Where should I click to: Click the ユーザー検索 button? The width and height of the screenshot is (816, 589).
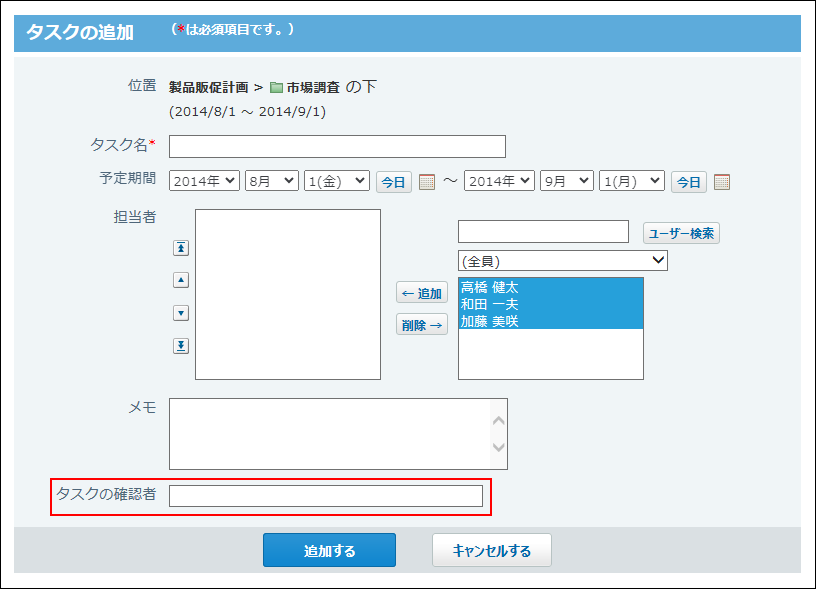681,233
